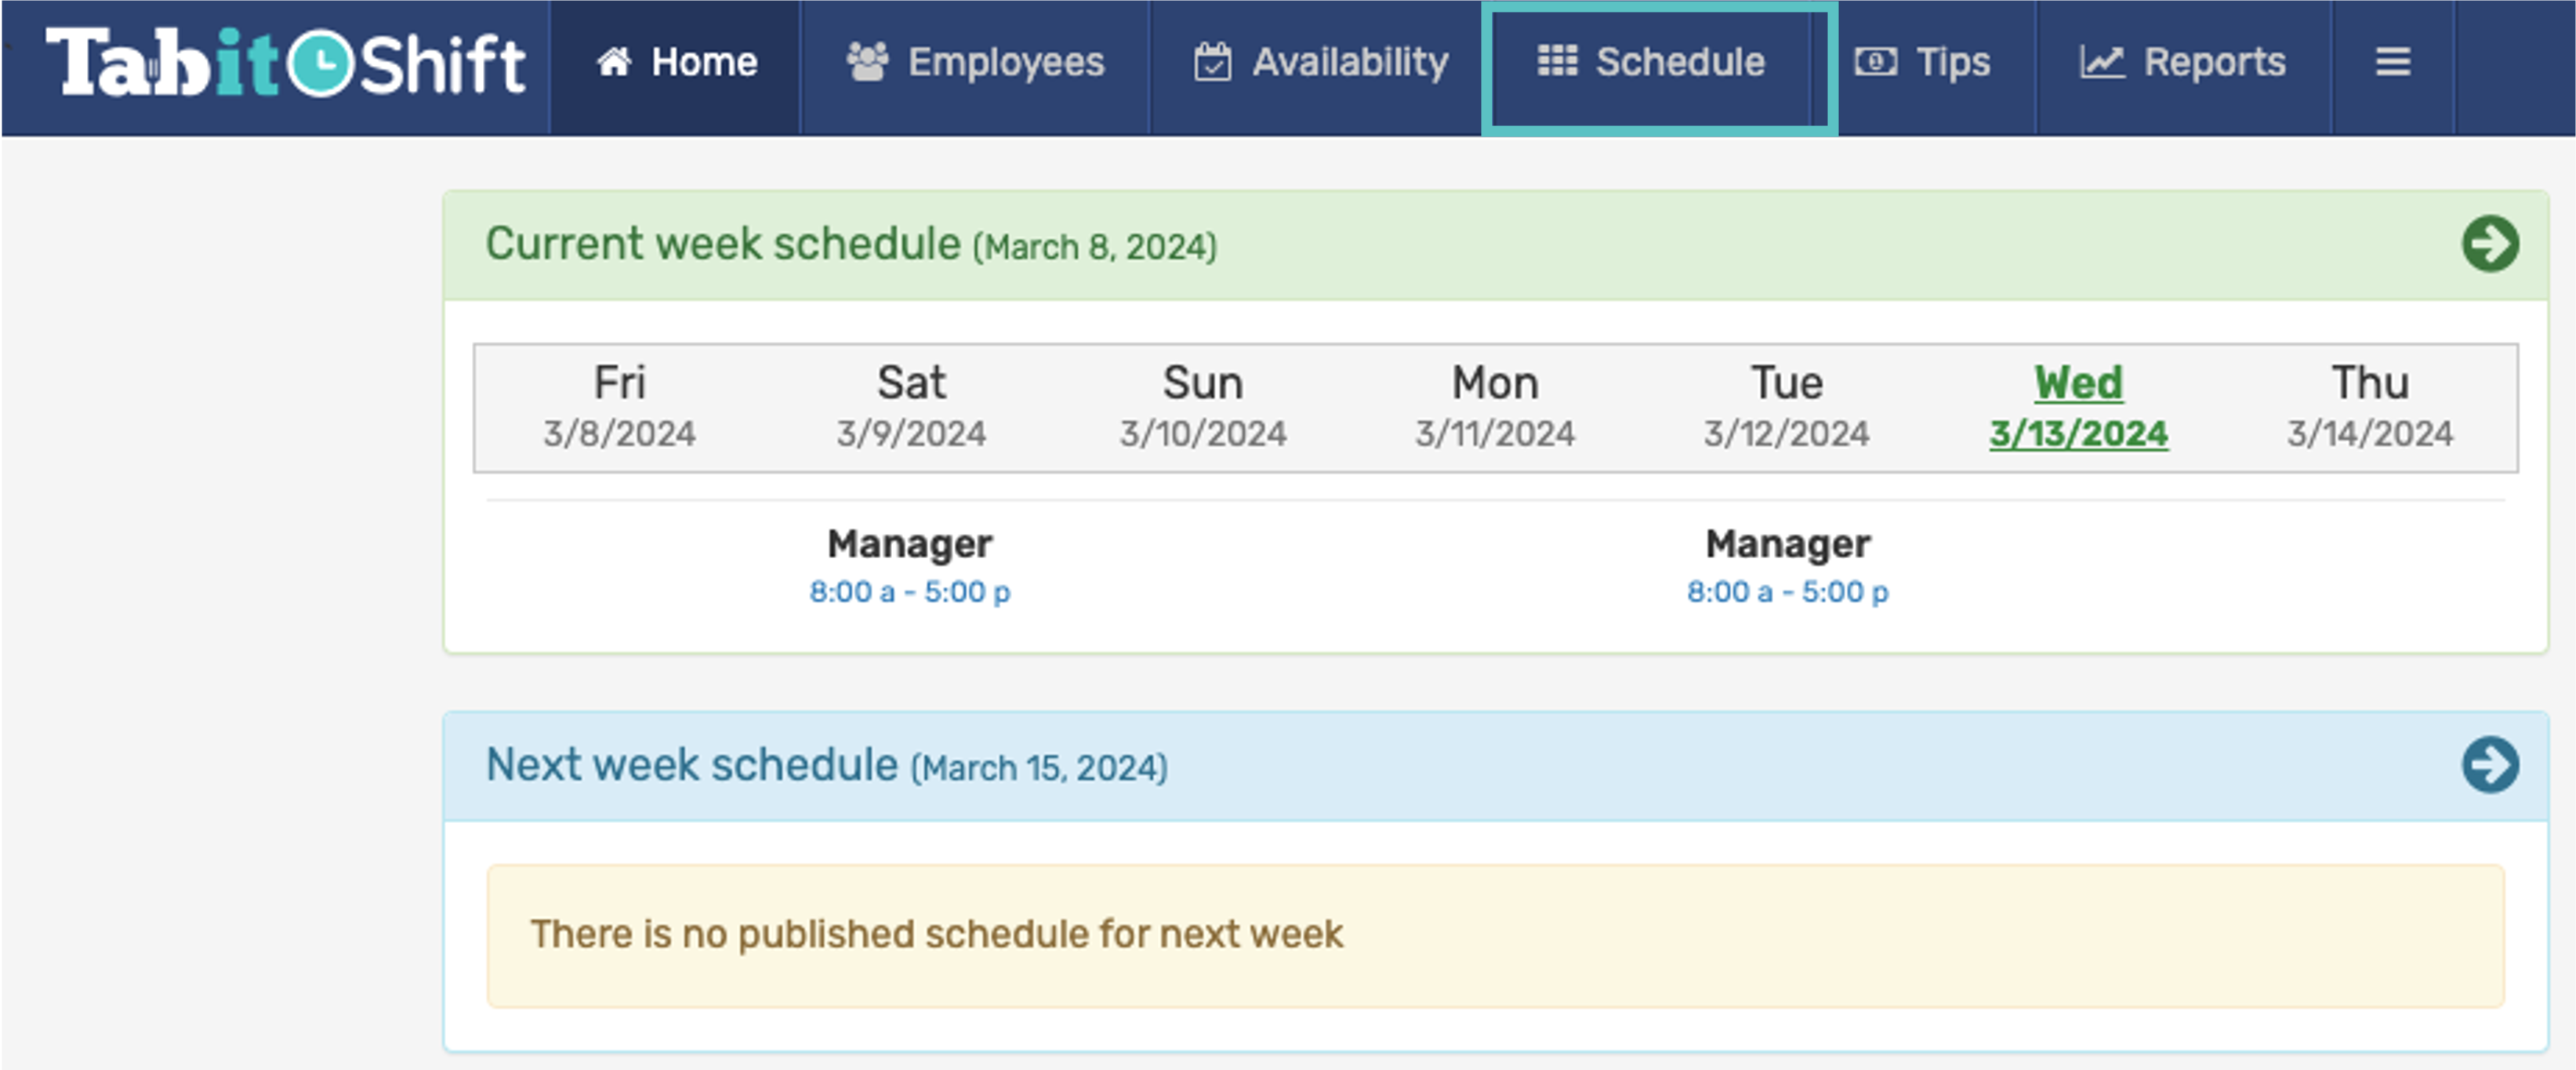Click the Reports chart icon
Viewport: 2576px width, 1070px height.
point(2102,62)
